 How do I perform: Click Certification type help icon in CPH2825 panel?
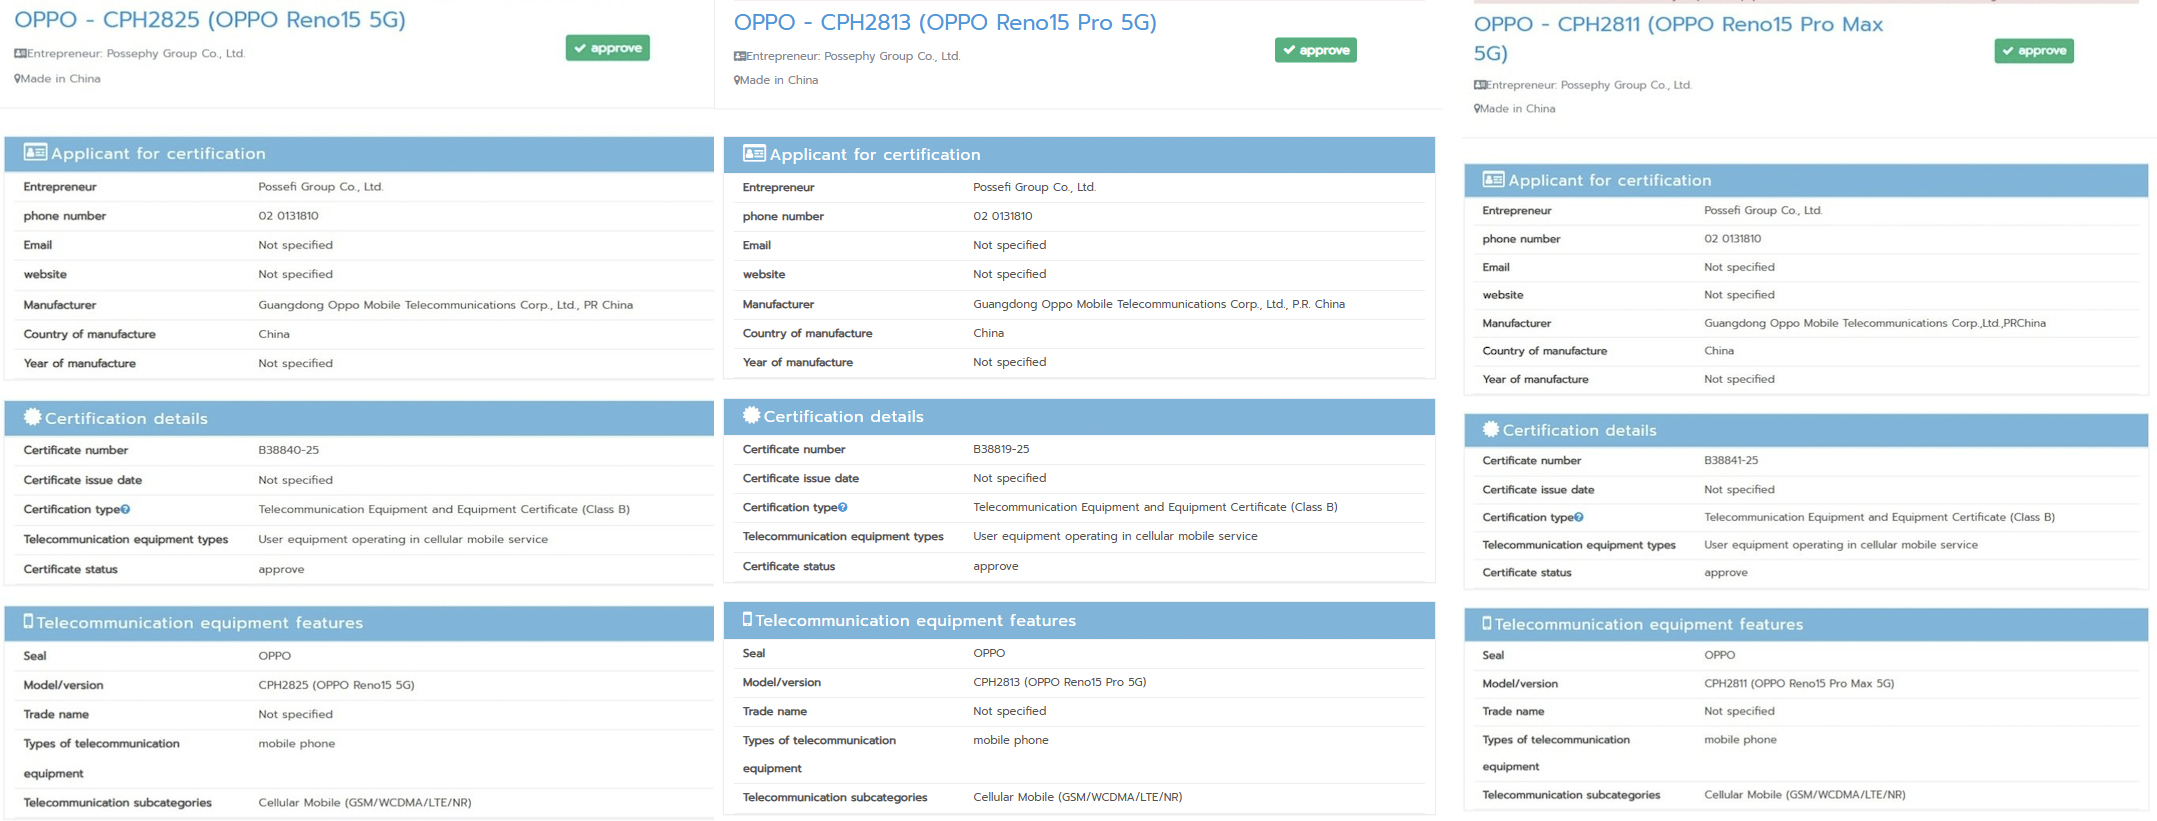[x=125, y=510]
